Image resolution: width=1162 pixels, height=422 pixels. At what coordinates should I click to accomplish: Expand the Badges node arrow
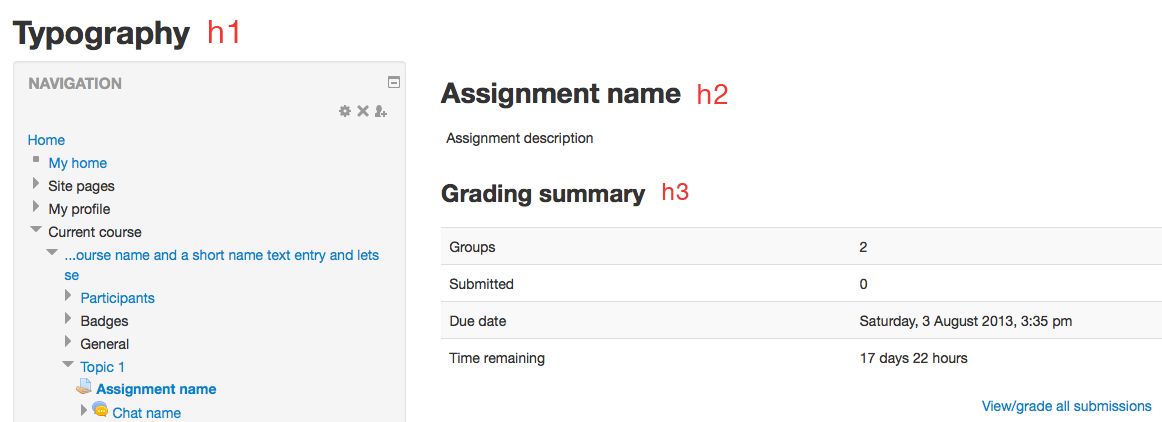68,319
